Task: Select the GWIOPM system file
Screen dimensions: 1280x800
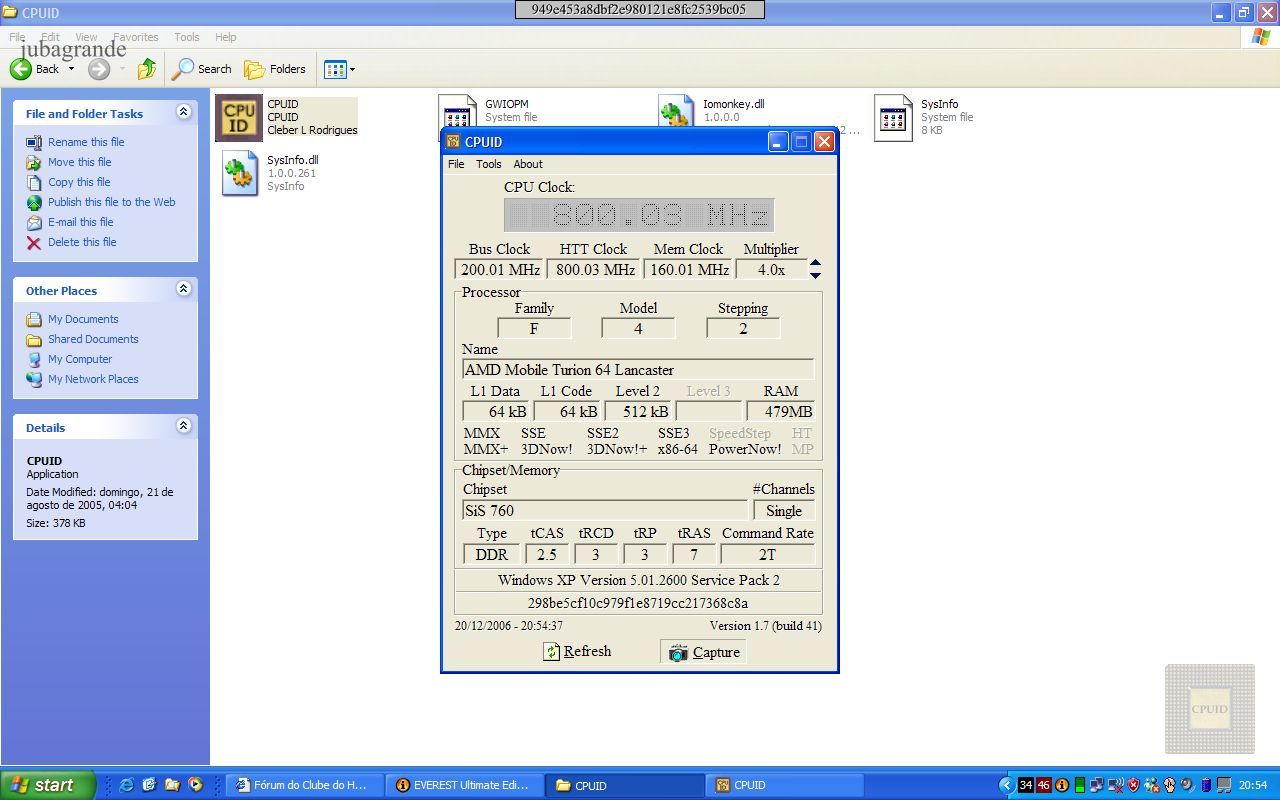Action: click(457, 111)
